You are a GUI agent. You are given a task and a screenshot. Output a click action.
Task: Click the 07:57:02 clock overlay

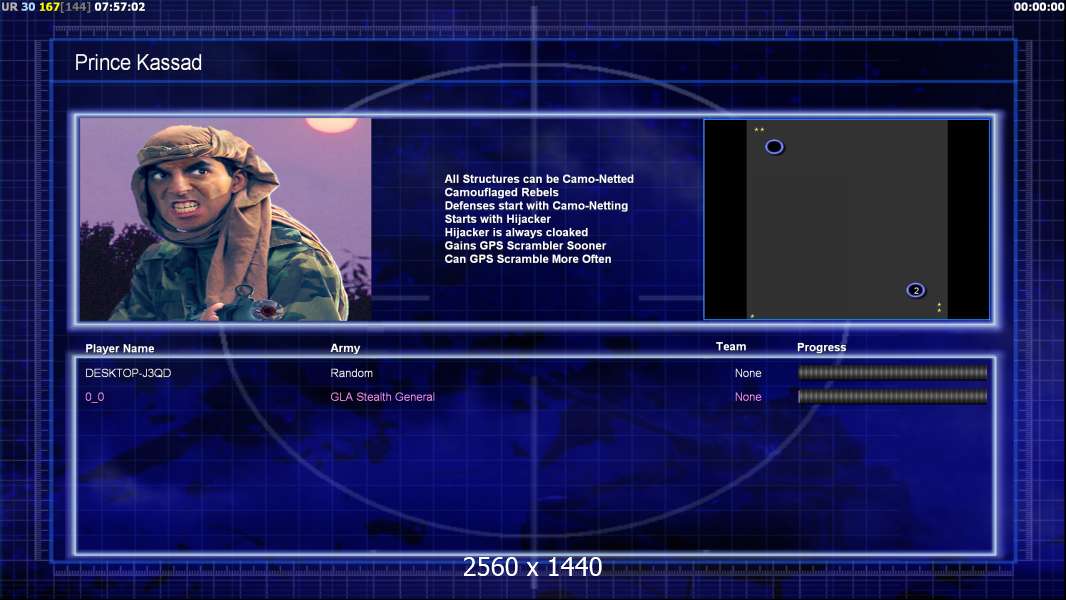(x=120, y=7)
